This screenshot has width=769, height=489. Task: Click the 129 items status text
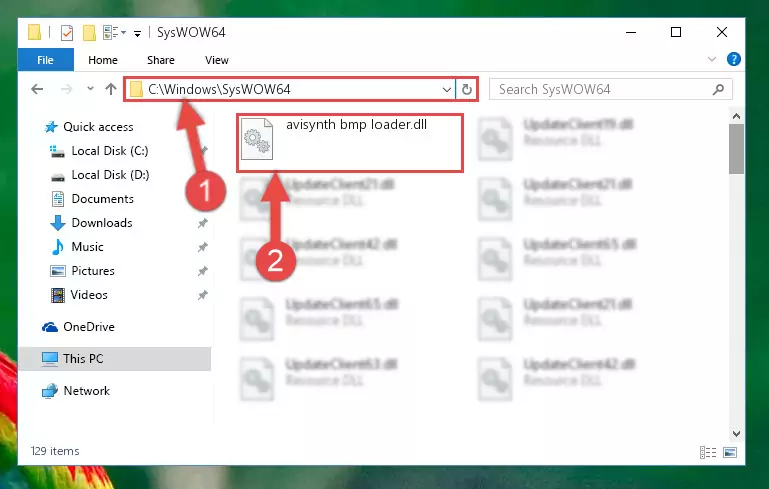[x=55, y=451]
